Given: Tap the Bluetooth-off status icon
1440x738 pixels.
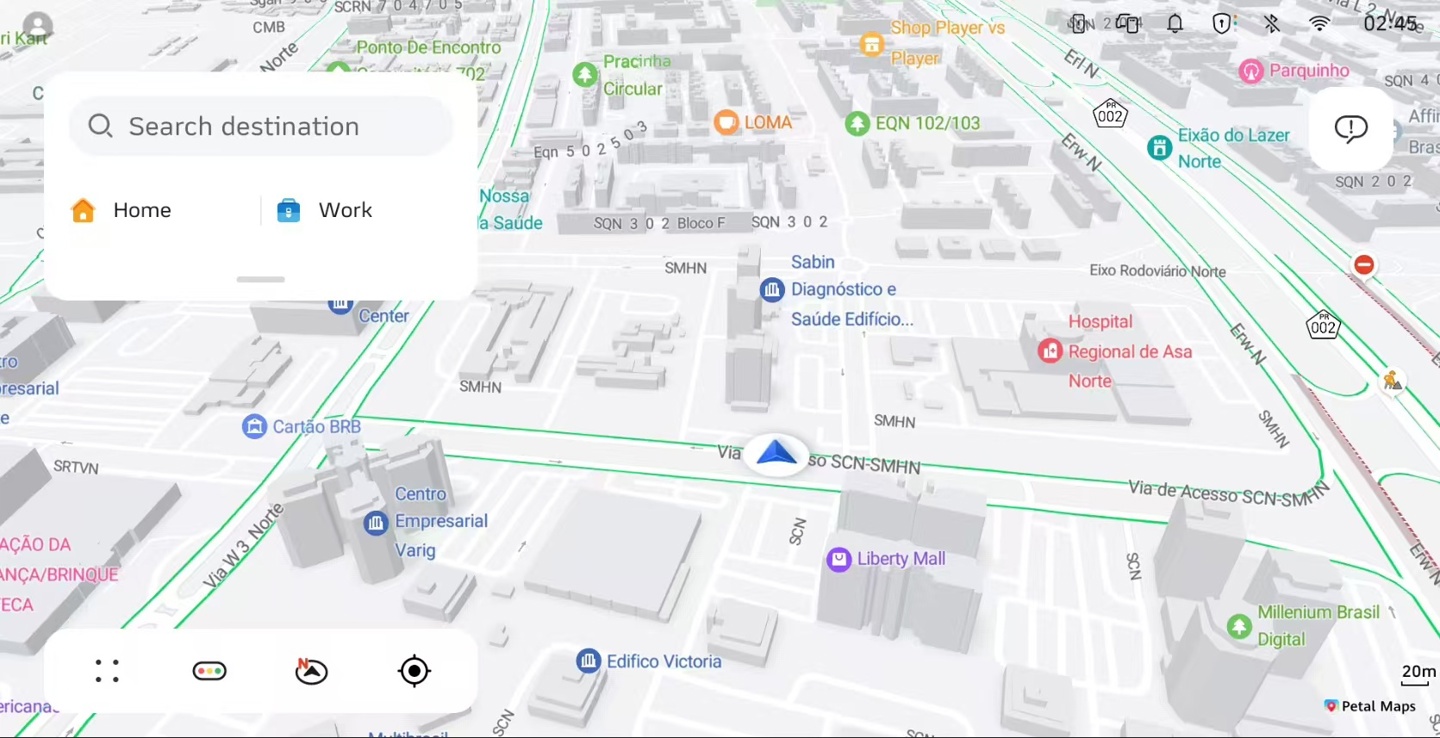Looking at the screenshot, I should pos(1271,24).
